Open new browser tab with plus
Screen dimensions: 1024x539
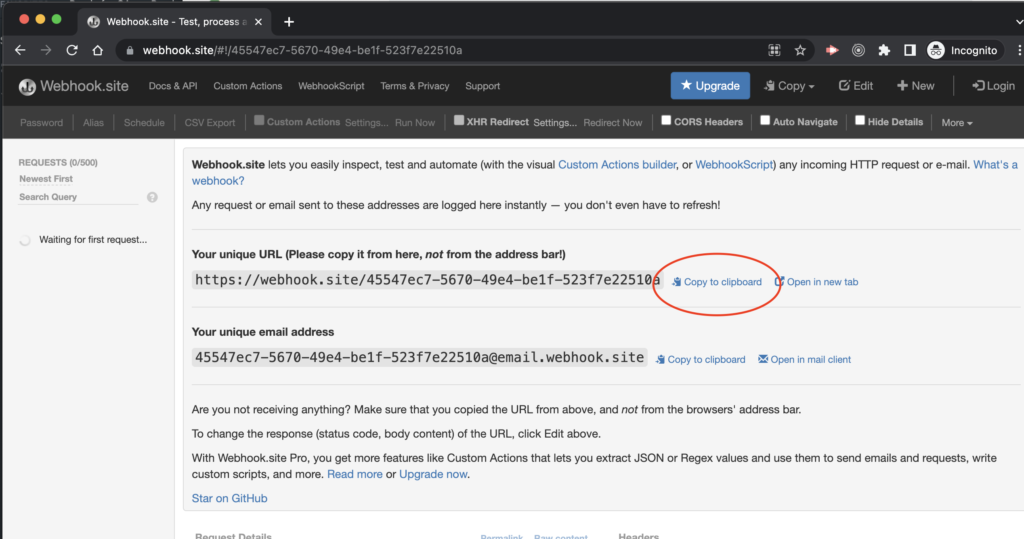click(289, 22)
